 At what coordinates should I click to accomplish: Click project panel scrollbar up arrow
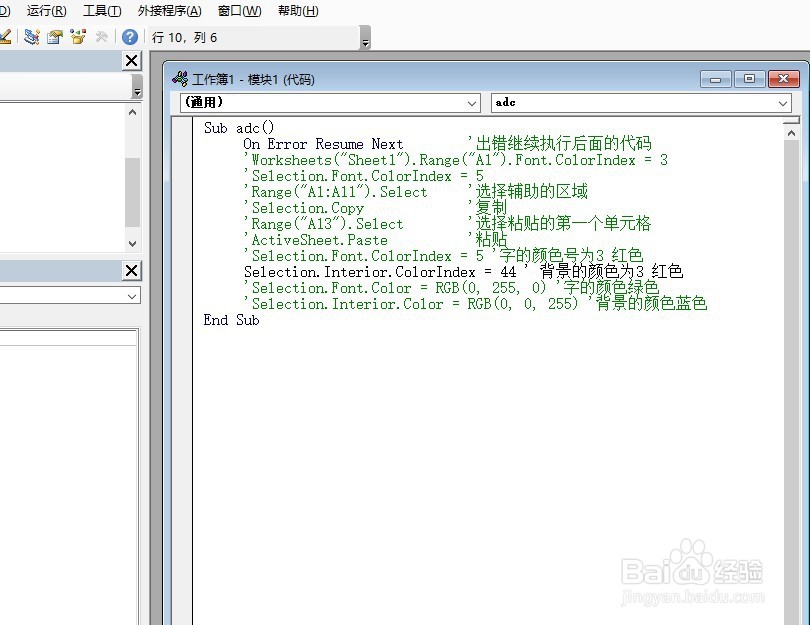point(132,112)
